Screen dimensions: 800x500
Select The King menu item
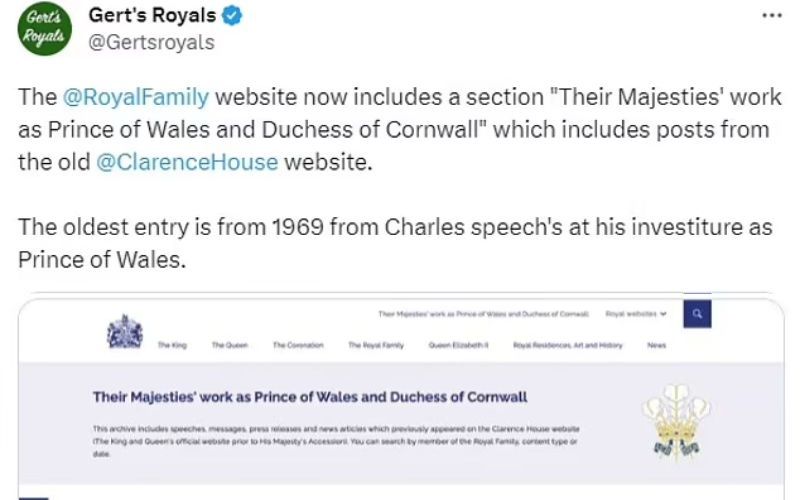coord(172,345)
